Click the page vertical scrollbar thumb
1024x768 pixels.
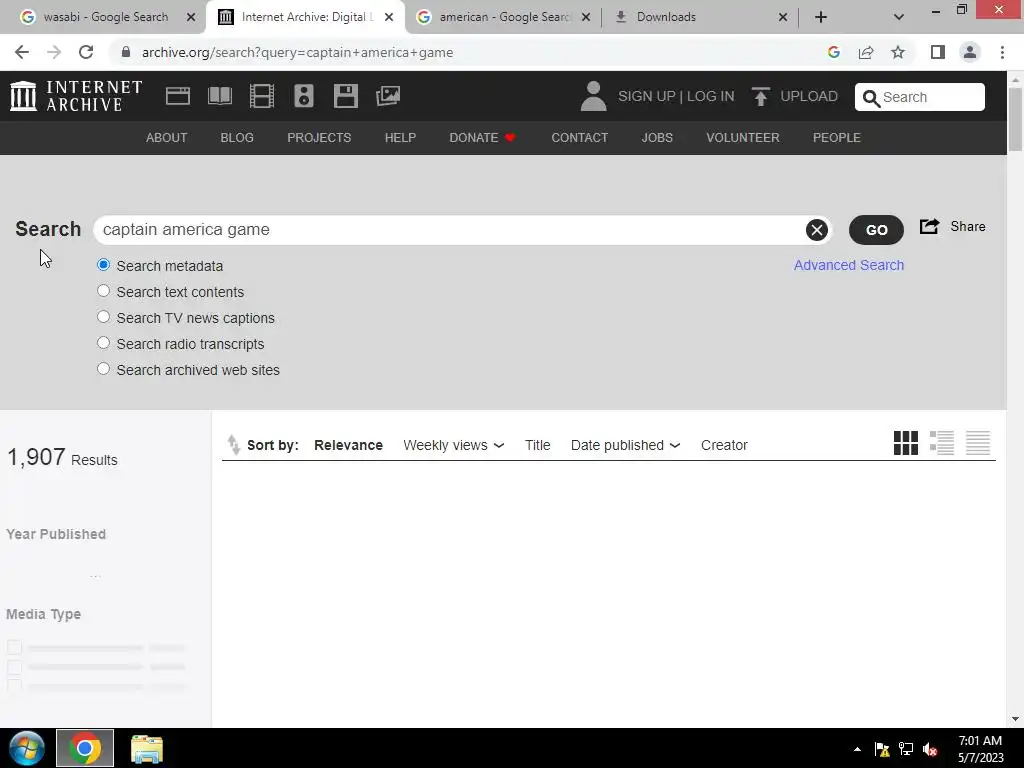click(1015, 119)
